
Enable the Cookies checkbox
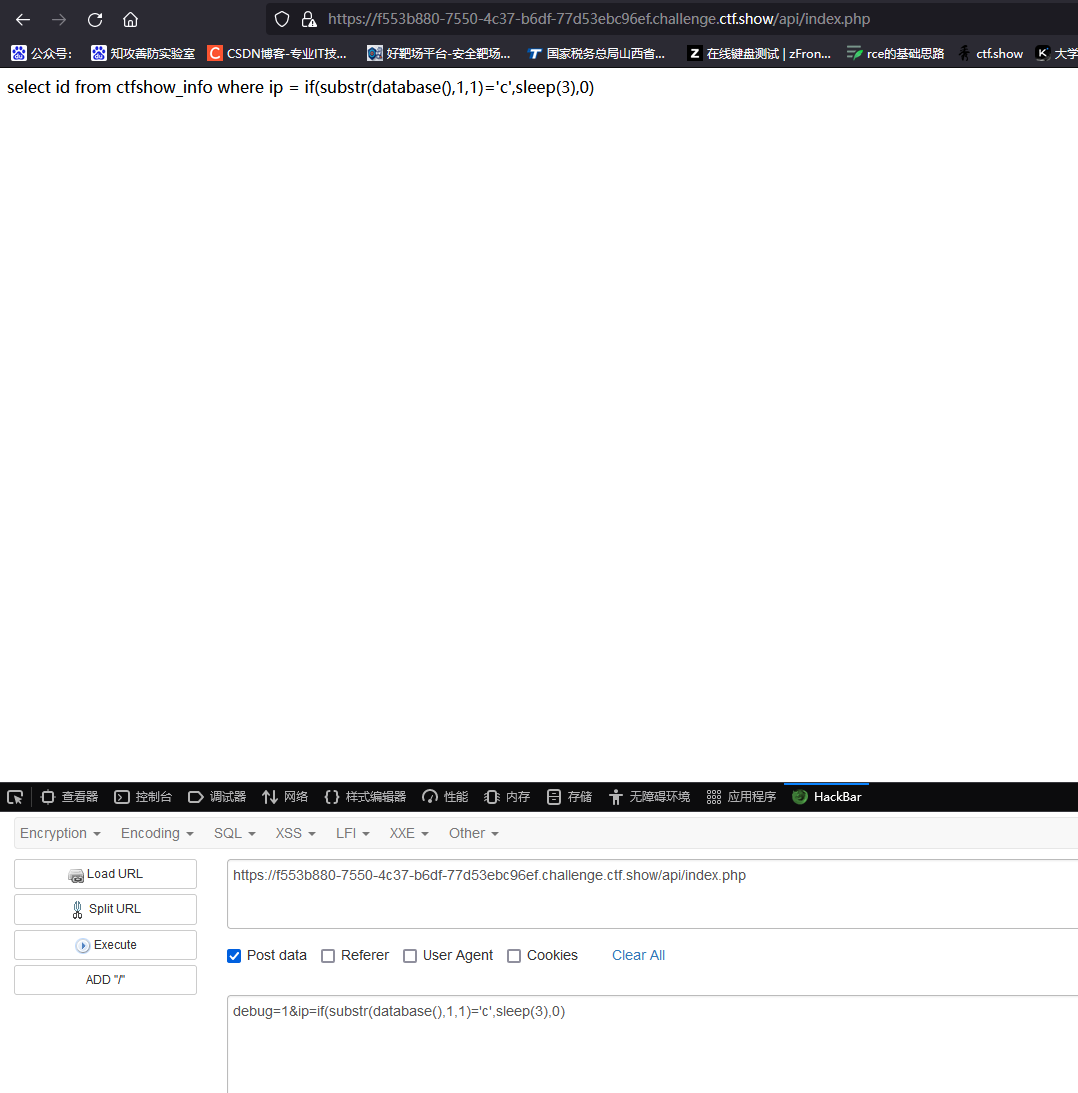pyautogui.click(x=514, y=956)
